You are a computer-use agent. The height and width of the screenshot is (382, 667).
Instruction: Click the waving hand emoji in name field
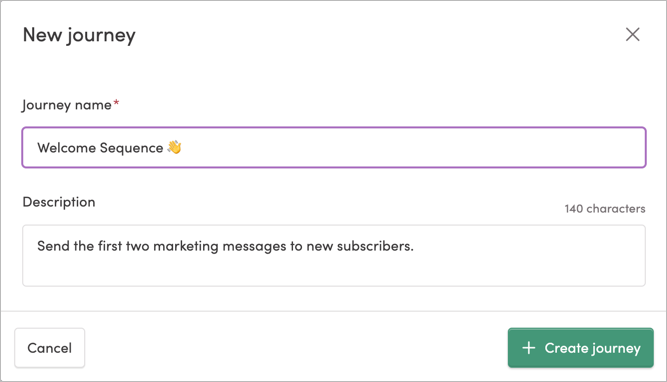174,147
